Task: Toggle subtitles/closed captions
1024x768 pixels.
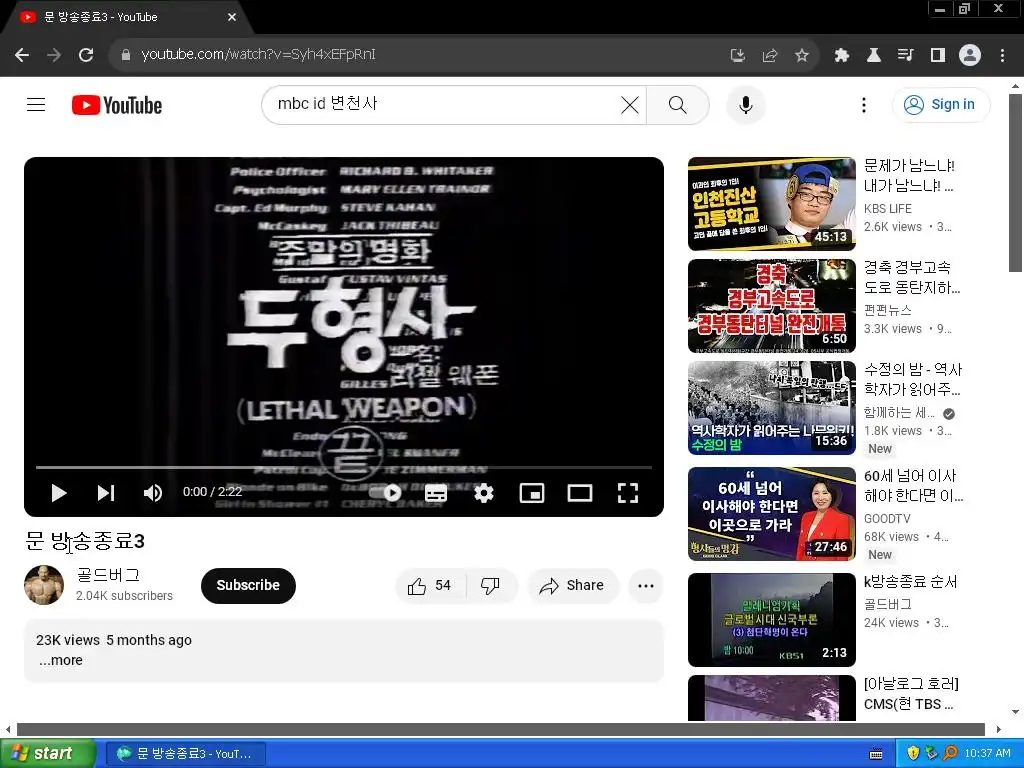Action: tap(436, 493)
